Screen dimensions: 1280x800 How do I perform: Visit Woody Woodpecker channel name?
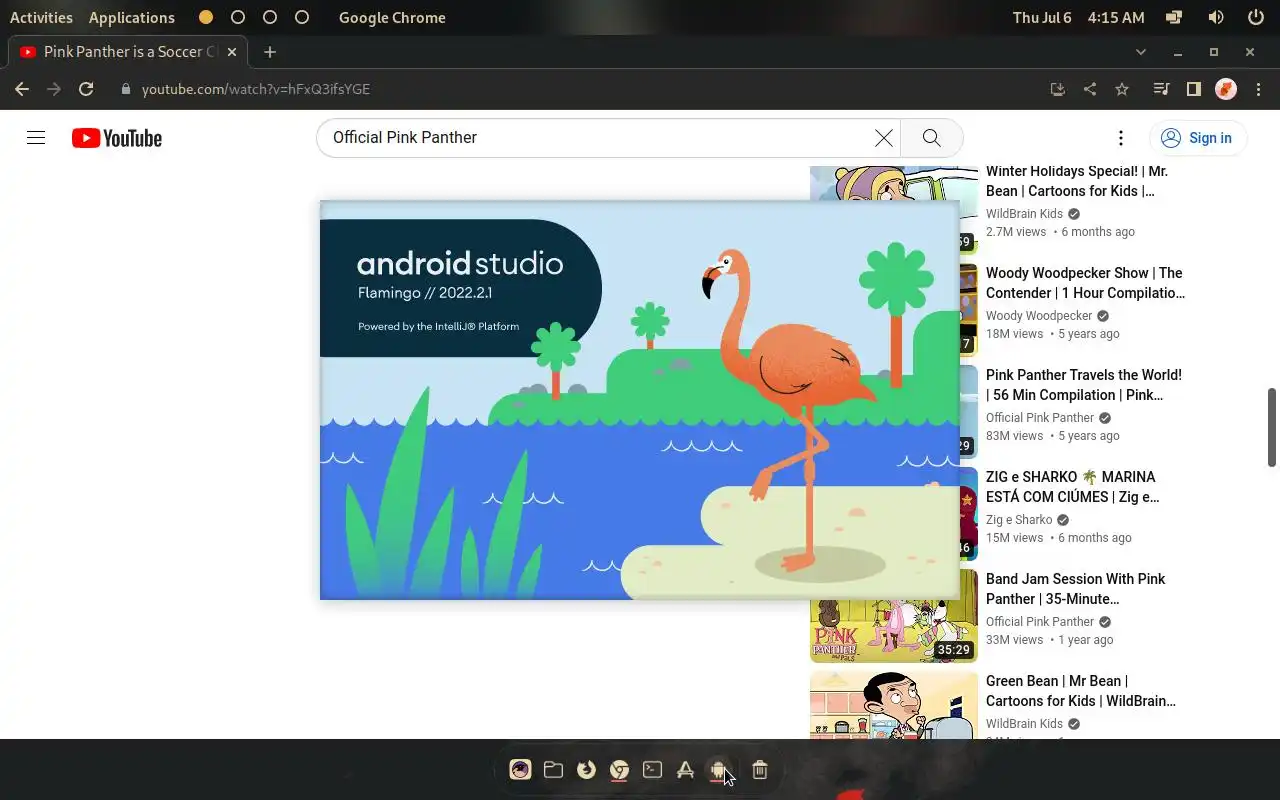pyautogui.click(x=1039, y=316)
